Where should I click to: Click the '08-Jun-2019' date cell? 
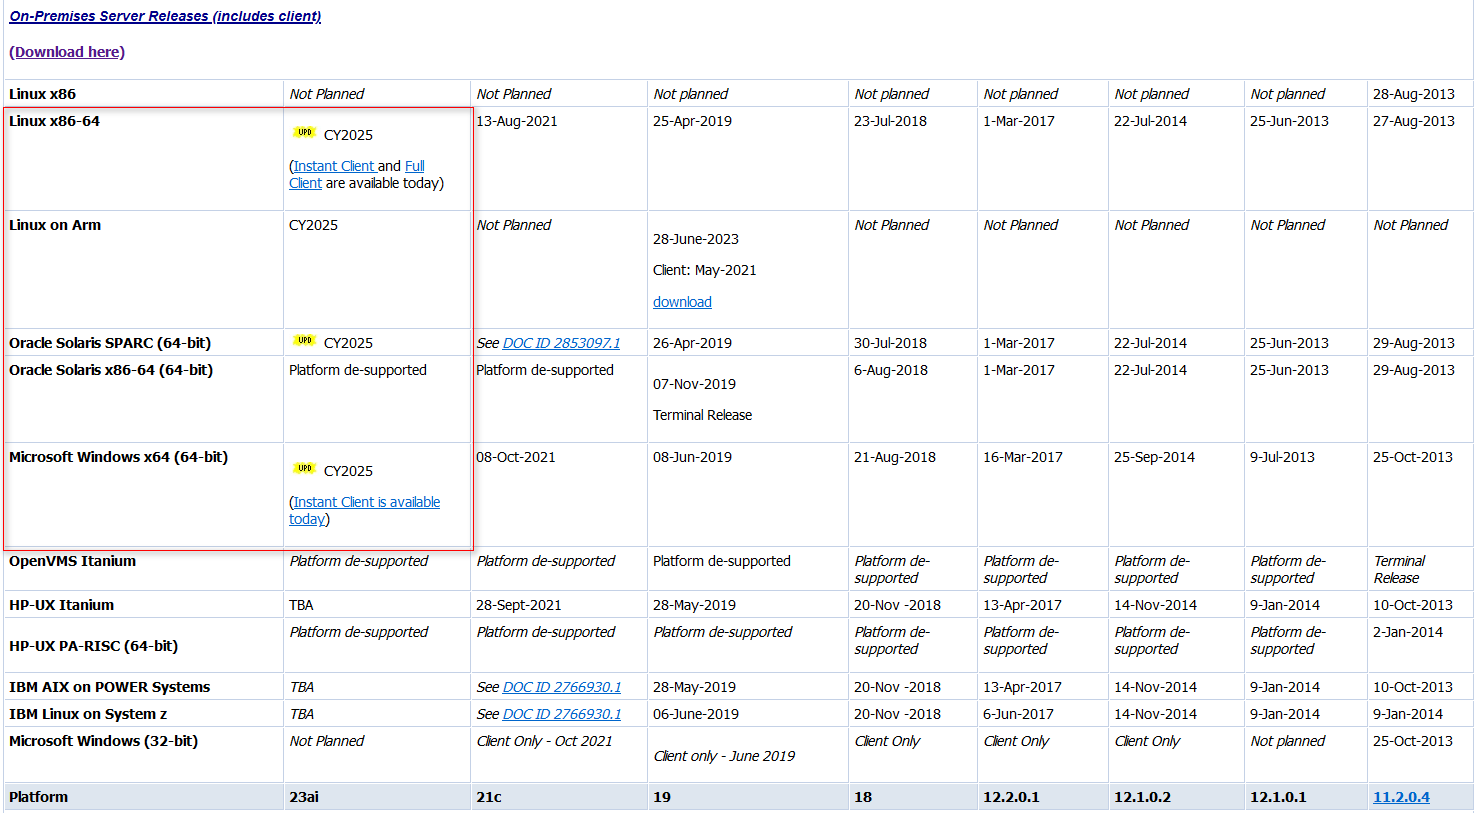coord(692,457)
